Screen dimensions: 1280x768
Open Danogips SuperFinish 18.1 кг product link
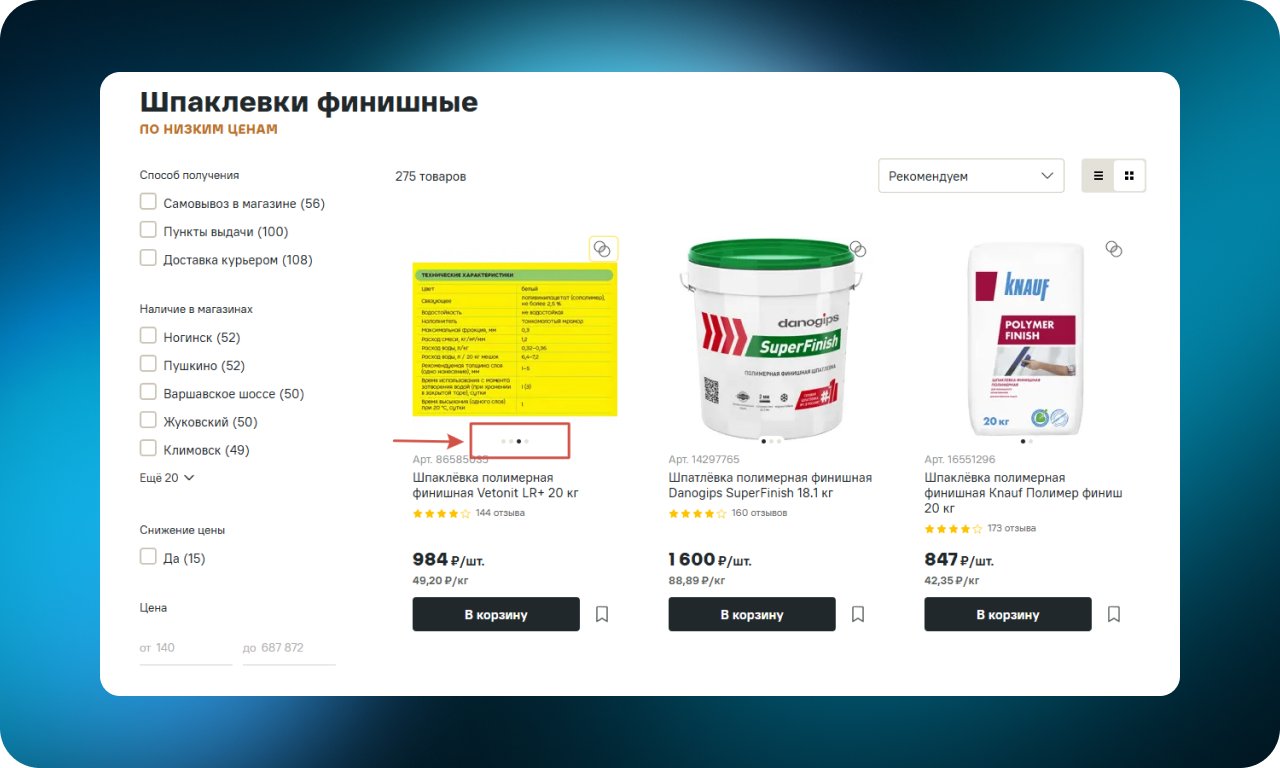click(x=770, y=485)
